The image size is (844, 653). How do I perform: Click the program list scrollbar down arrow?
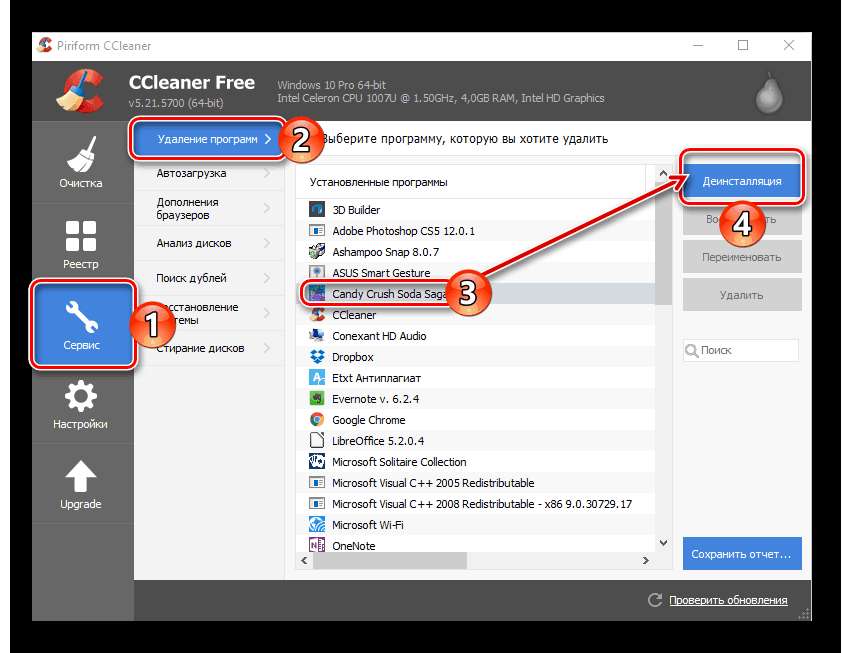(x=663, y=543)
